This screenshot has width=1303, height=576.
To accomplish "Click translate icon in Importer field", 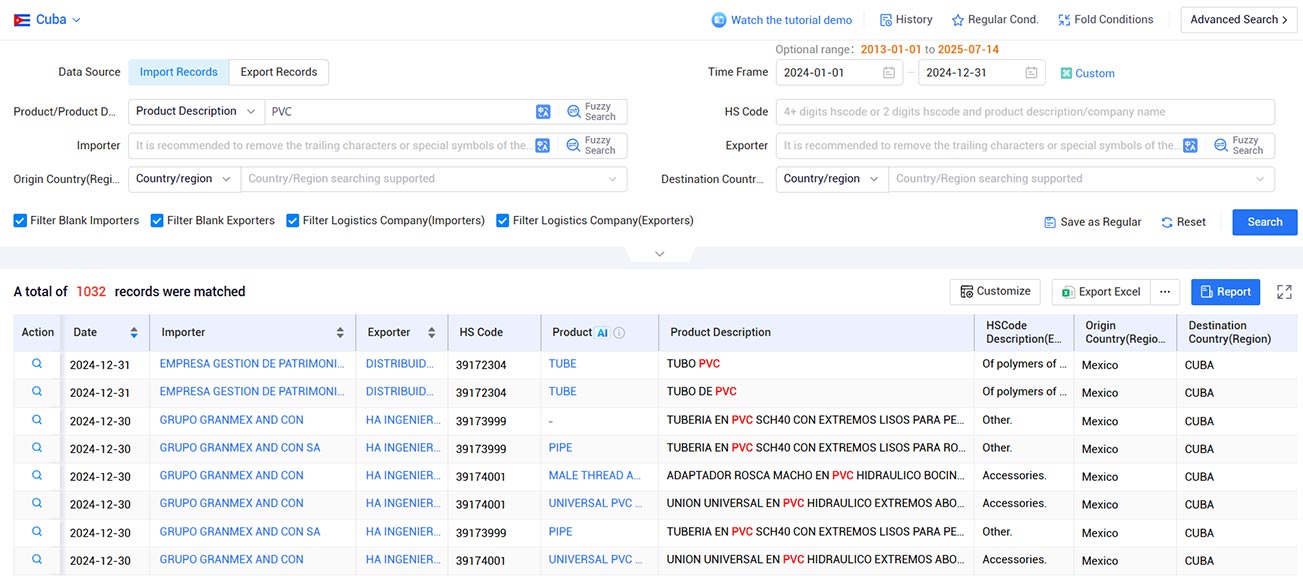I will point(543,145).
